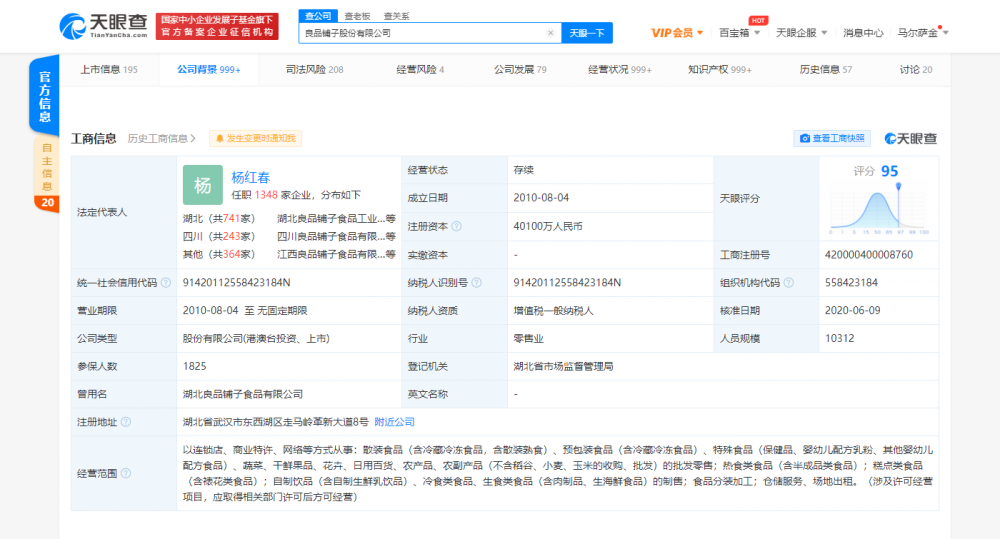This screenshot has width=1000, height=539.
Task: Select the 查关系 search tab
Action: 397,16
